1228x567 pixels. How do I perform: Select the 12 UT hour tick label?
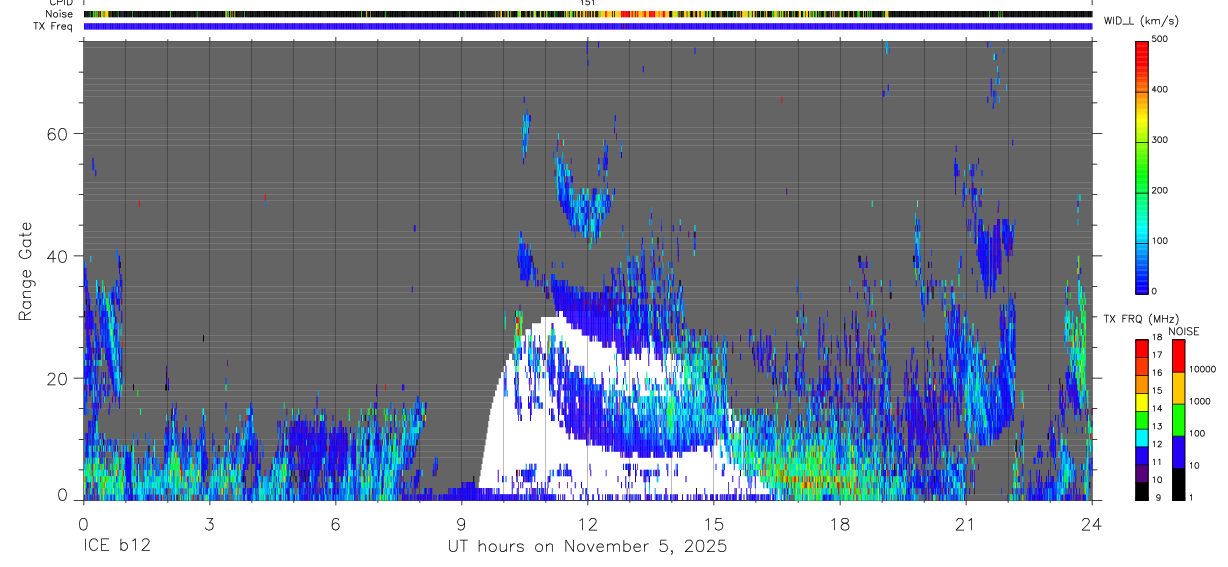click(587, 524)
